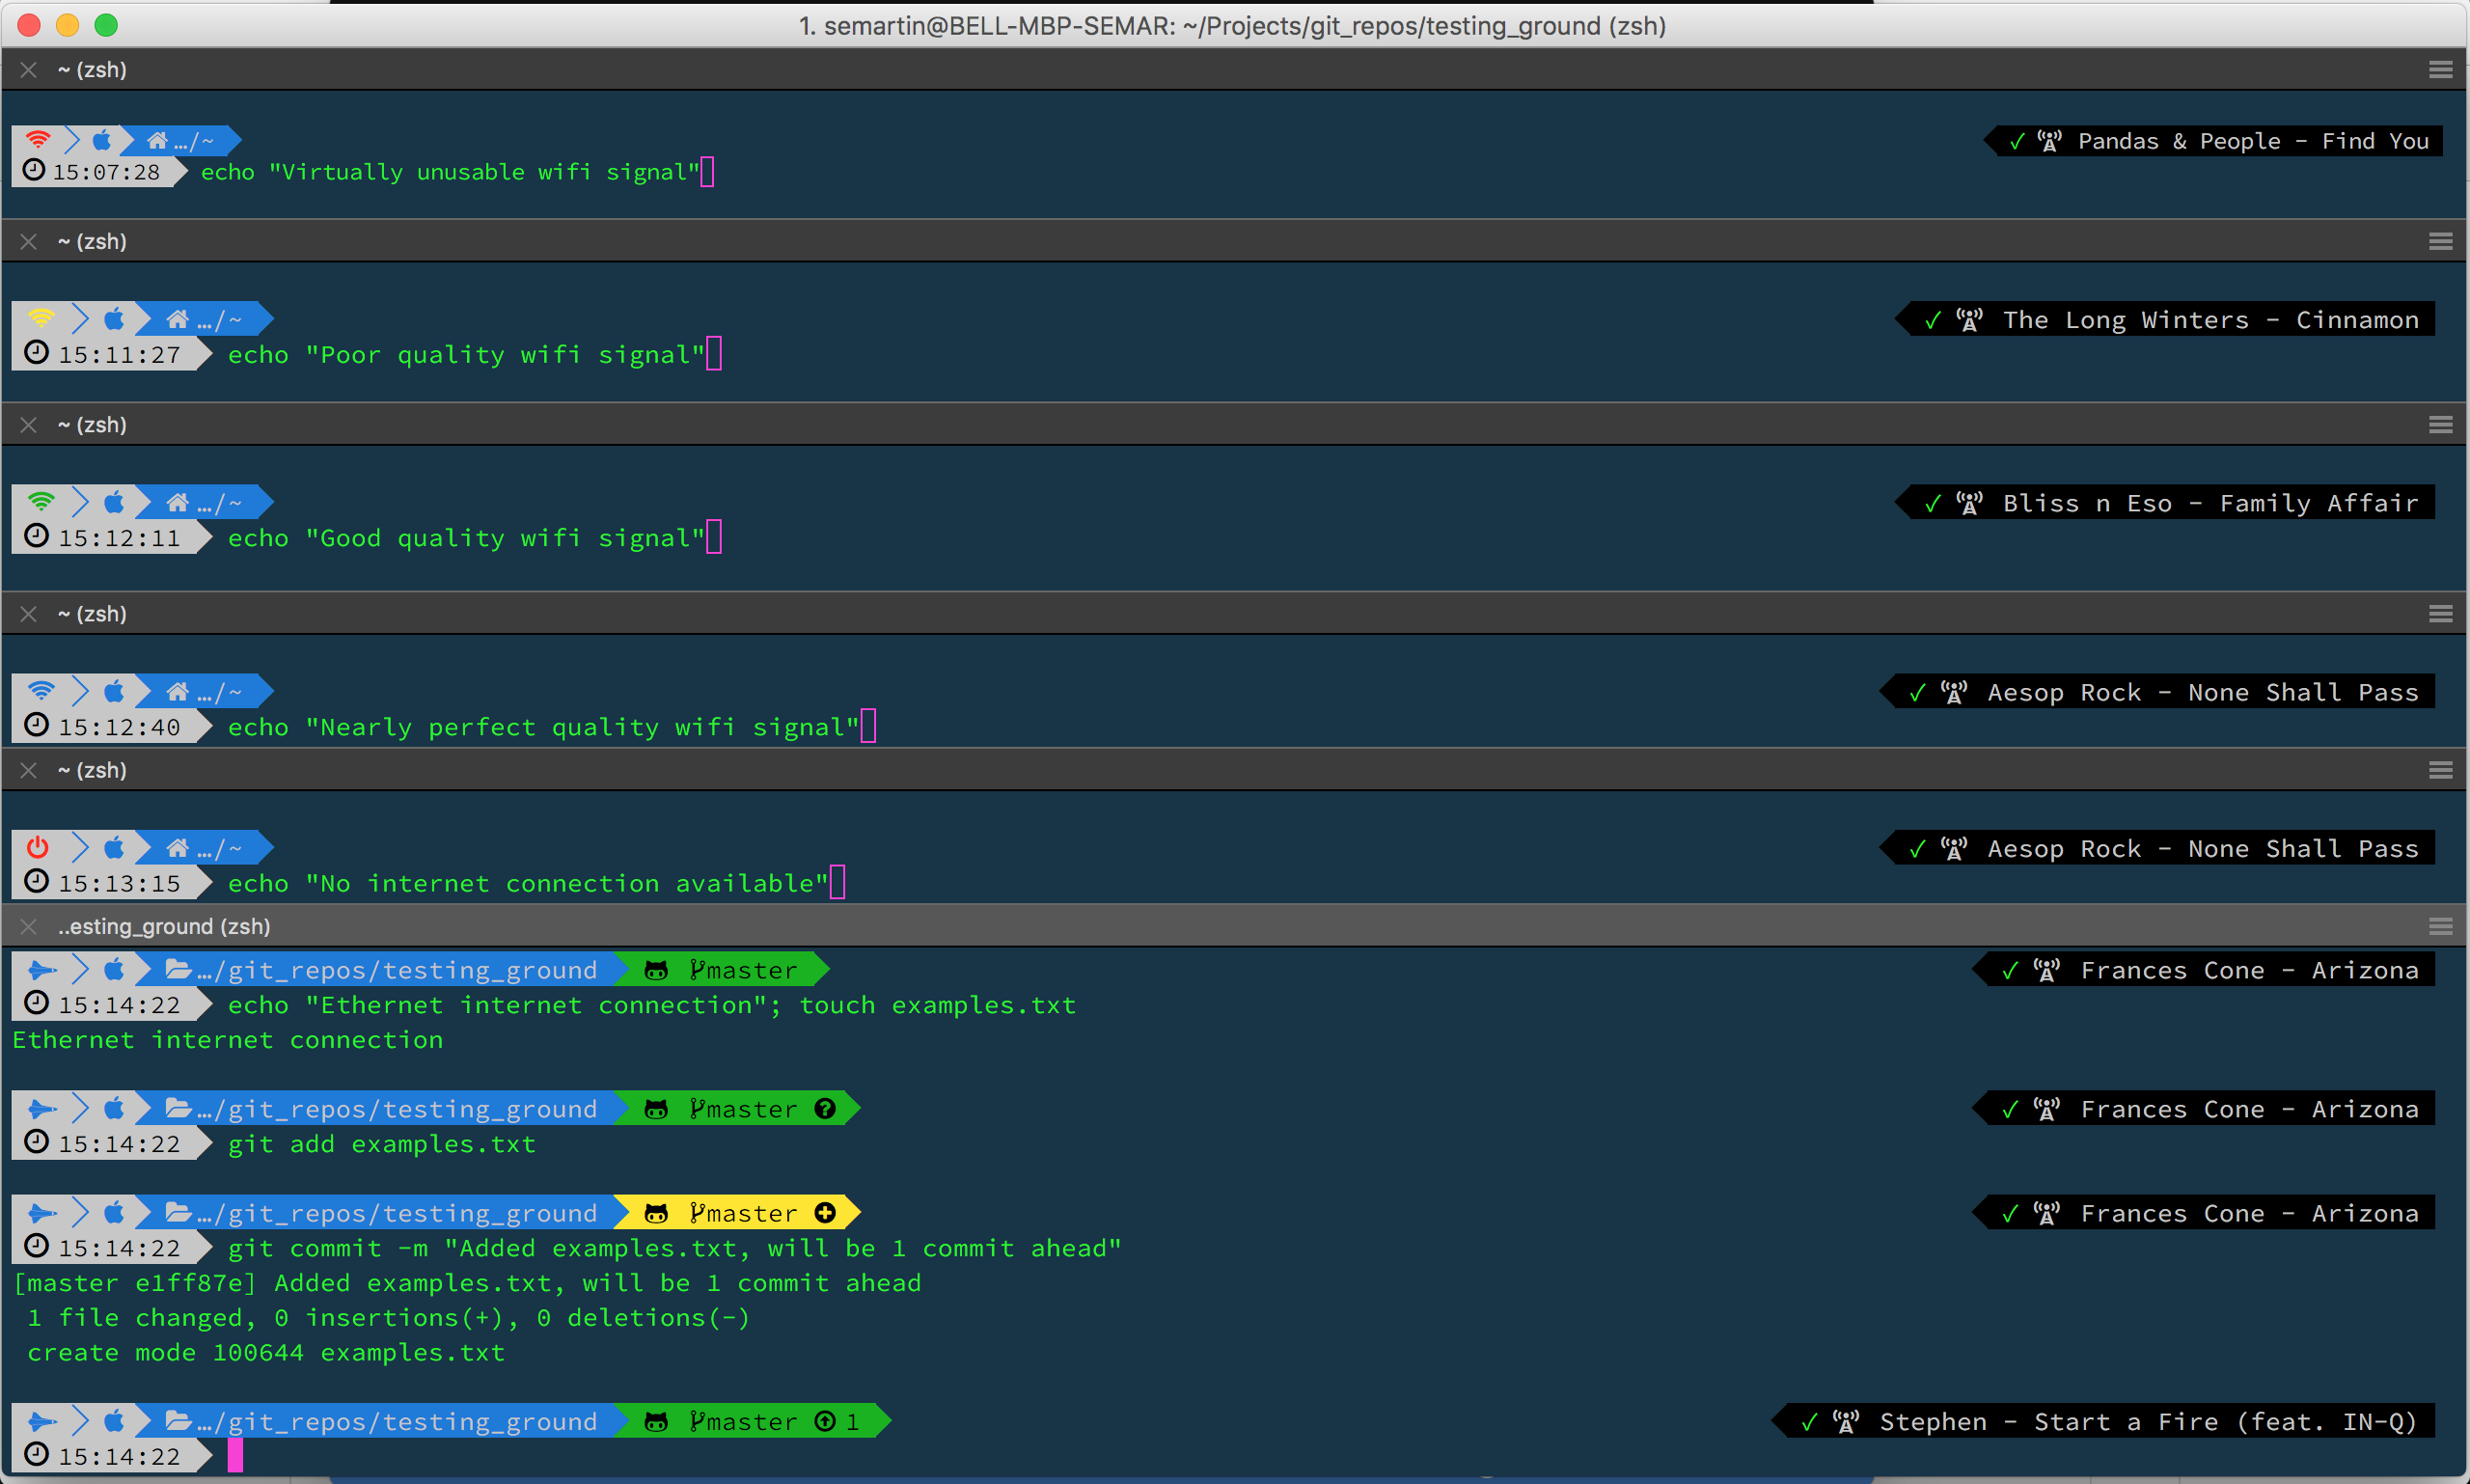Viewport: 2470px width, 1484px height.
Task: Open the menu of the esting_ground pane
Action: (2440, 926)
